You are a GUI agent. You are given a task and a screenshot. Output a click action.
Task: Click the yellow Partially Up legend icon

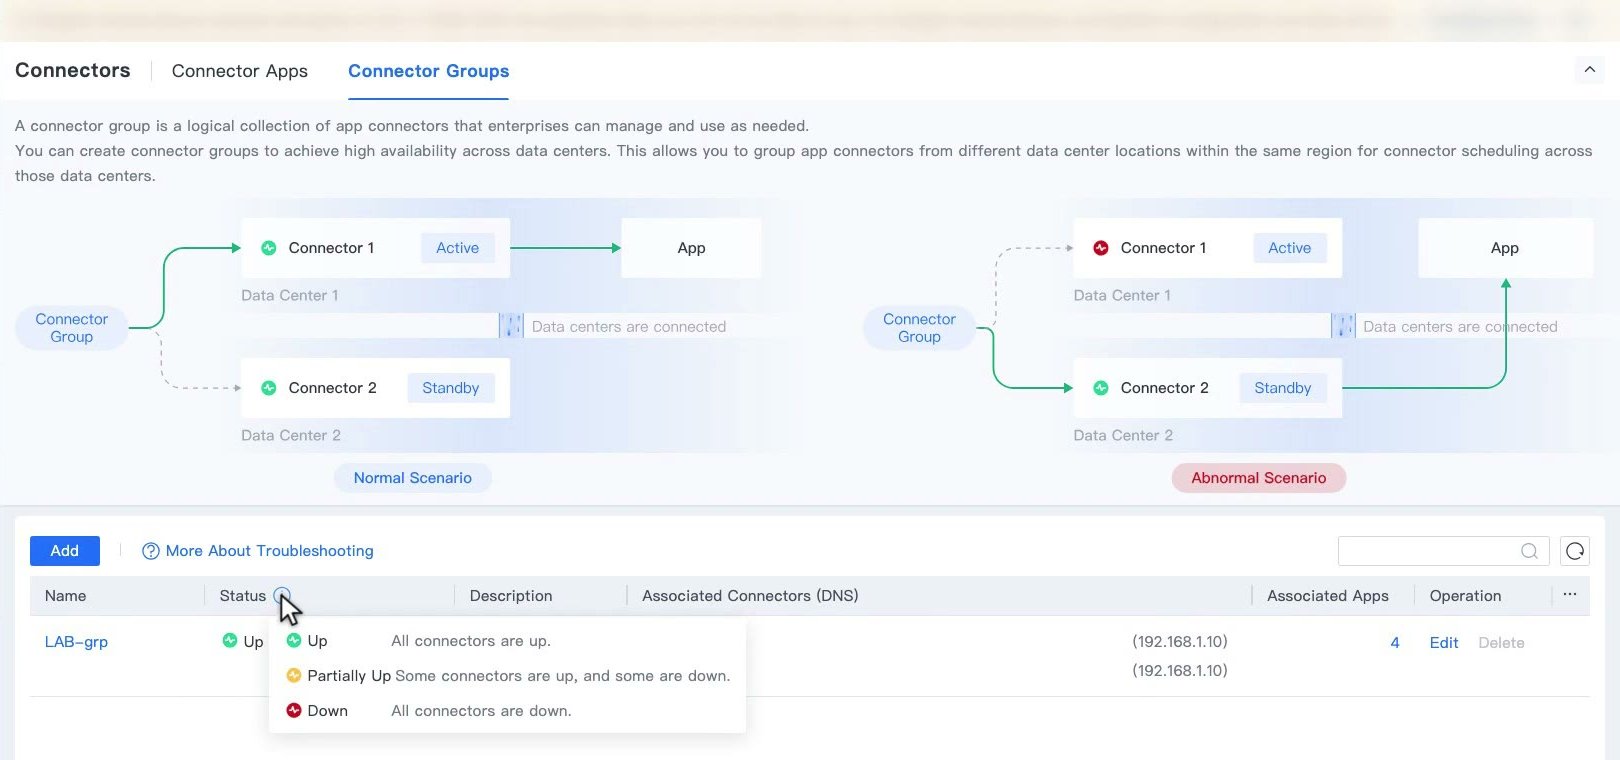tap(294, 676)
